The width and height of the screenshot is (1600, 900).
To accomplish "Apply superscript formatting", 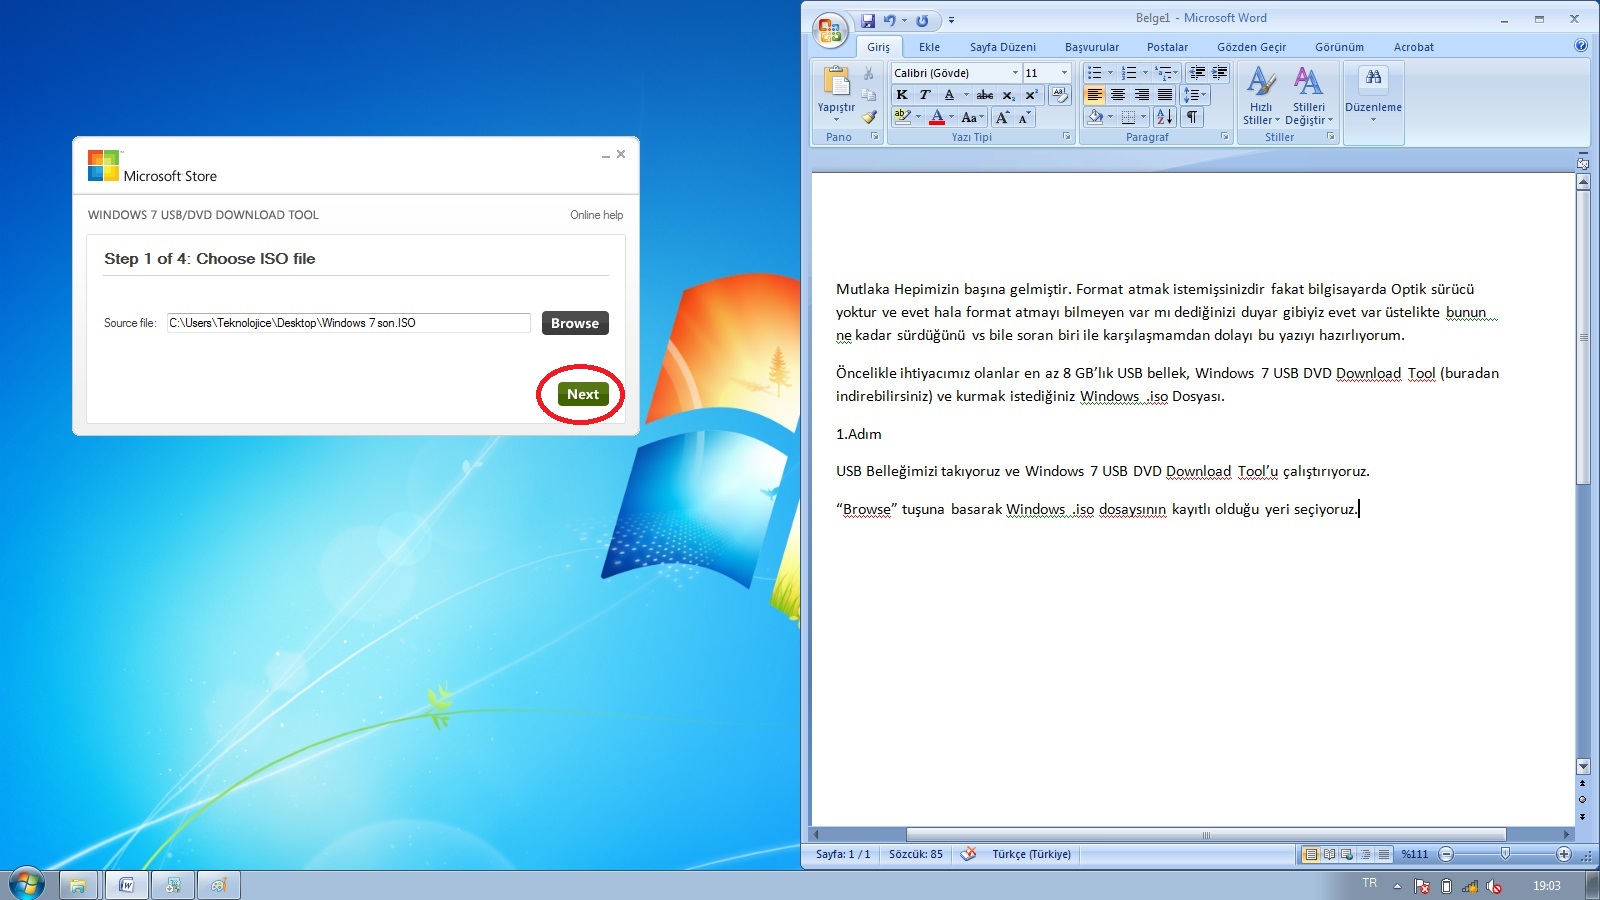I will [x=1031, y=95].
